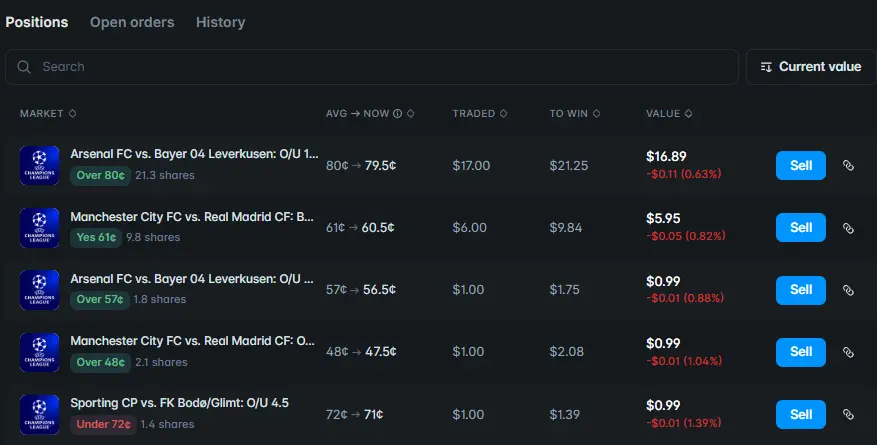
Task: Sell the Sporting CP Under 72¢ position
Action: click(800, 414)
